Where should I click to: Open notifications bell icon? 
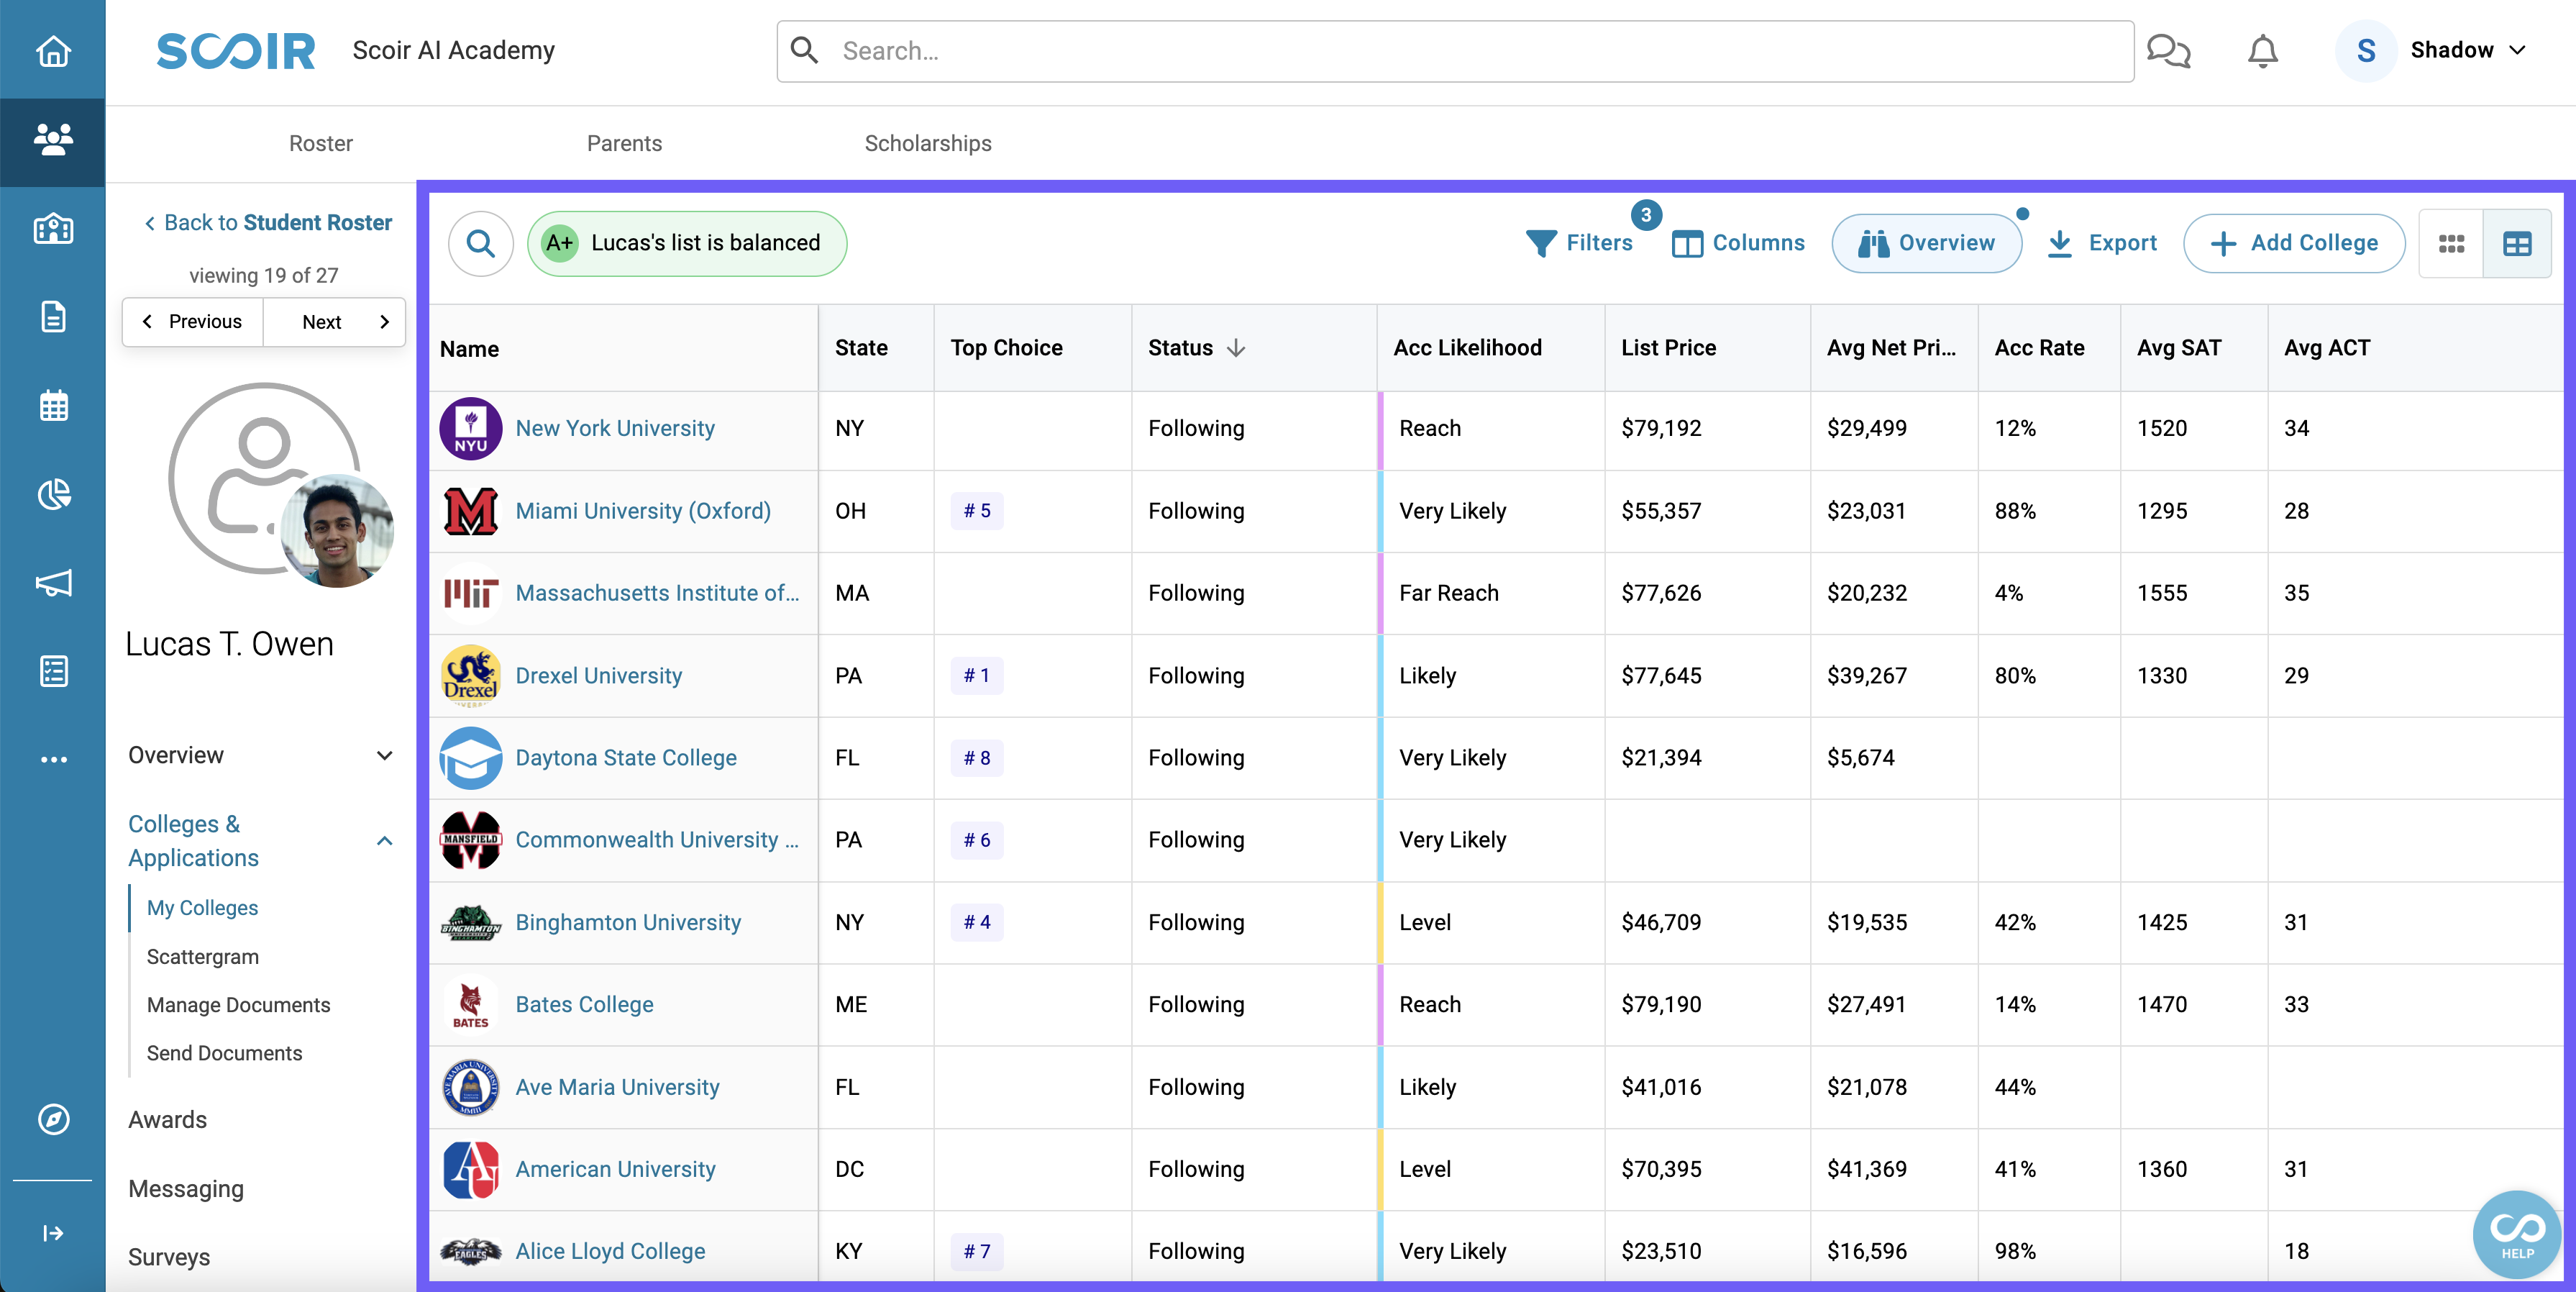[2262, 50]
